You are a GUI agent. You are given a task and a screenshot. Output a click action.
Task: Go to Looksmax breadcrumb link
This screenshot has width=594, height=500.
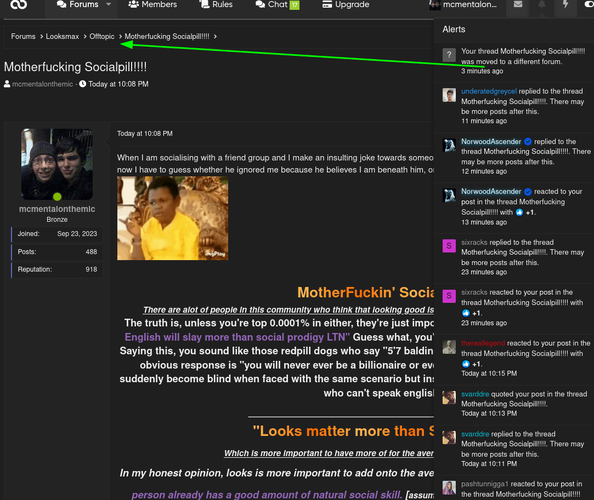(63, 36)
